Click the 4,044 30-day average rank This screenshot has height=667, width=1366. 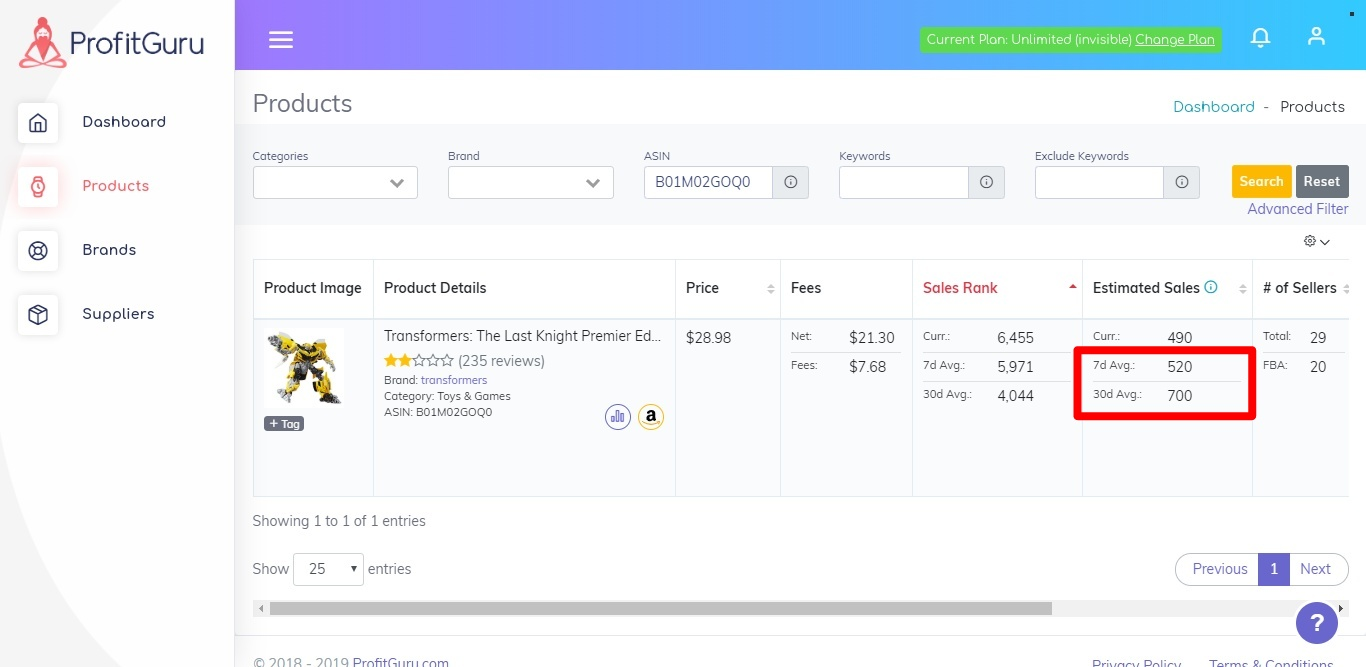tap(1015, 396)
